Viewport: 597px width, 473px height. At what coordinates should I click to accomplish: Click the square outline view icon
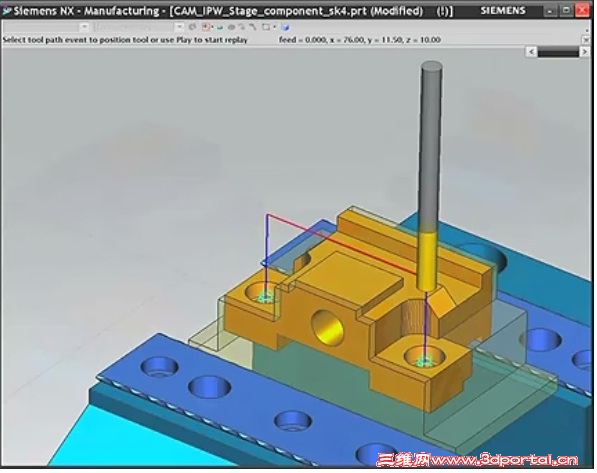pos(266,27)
